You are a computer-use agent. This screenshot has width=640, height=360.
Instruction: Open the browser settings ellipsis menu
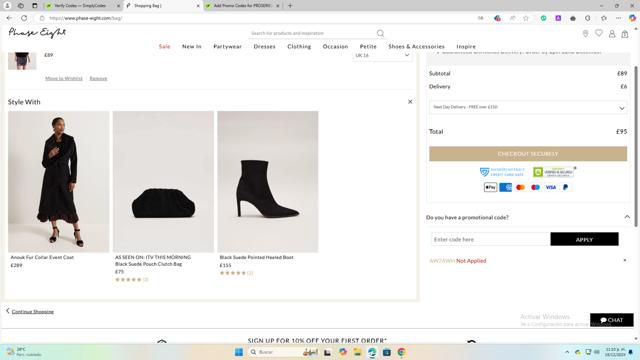pyautogui.click(x=618, y=18)
